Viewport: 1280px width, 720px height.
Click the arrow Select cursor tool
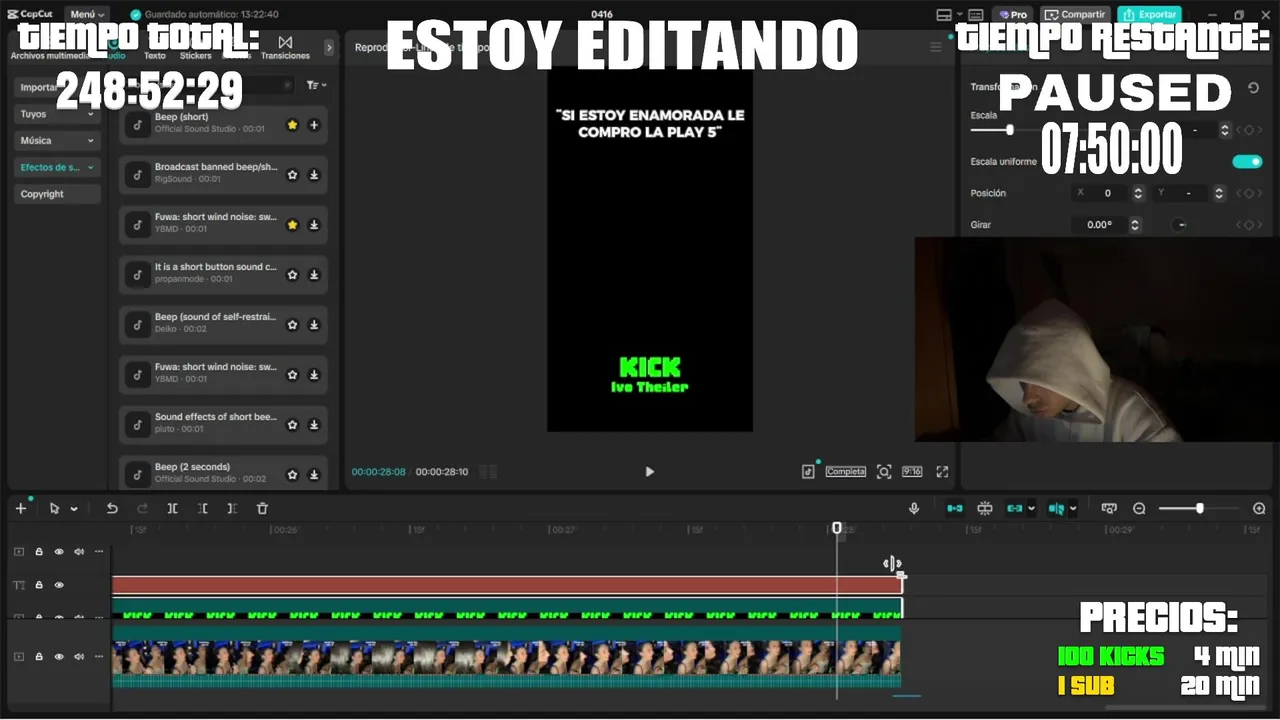(x=55, y=508)
